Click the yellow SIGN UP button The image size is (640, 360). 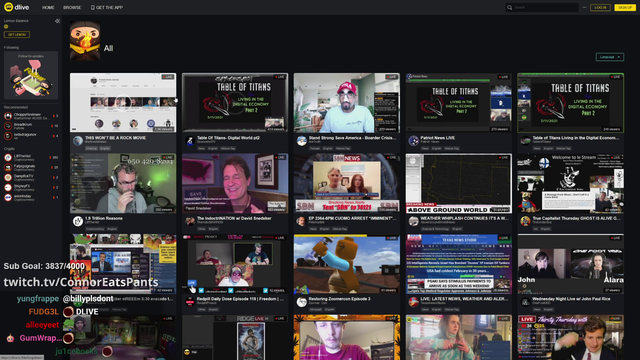(x=624, y=7)
